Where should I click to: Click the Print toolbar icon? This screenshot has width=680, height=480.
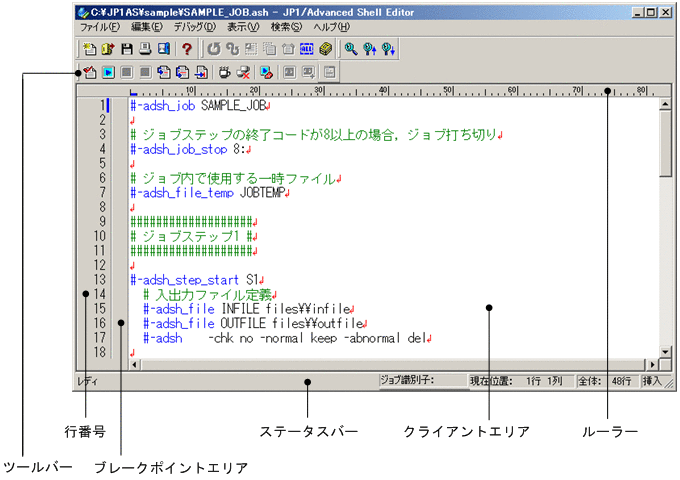(x=145, y=48)
